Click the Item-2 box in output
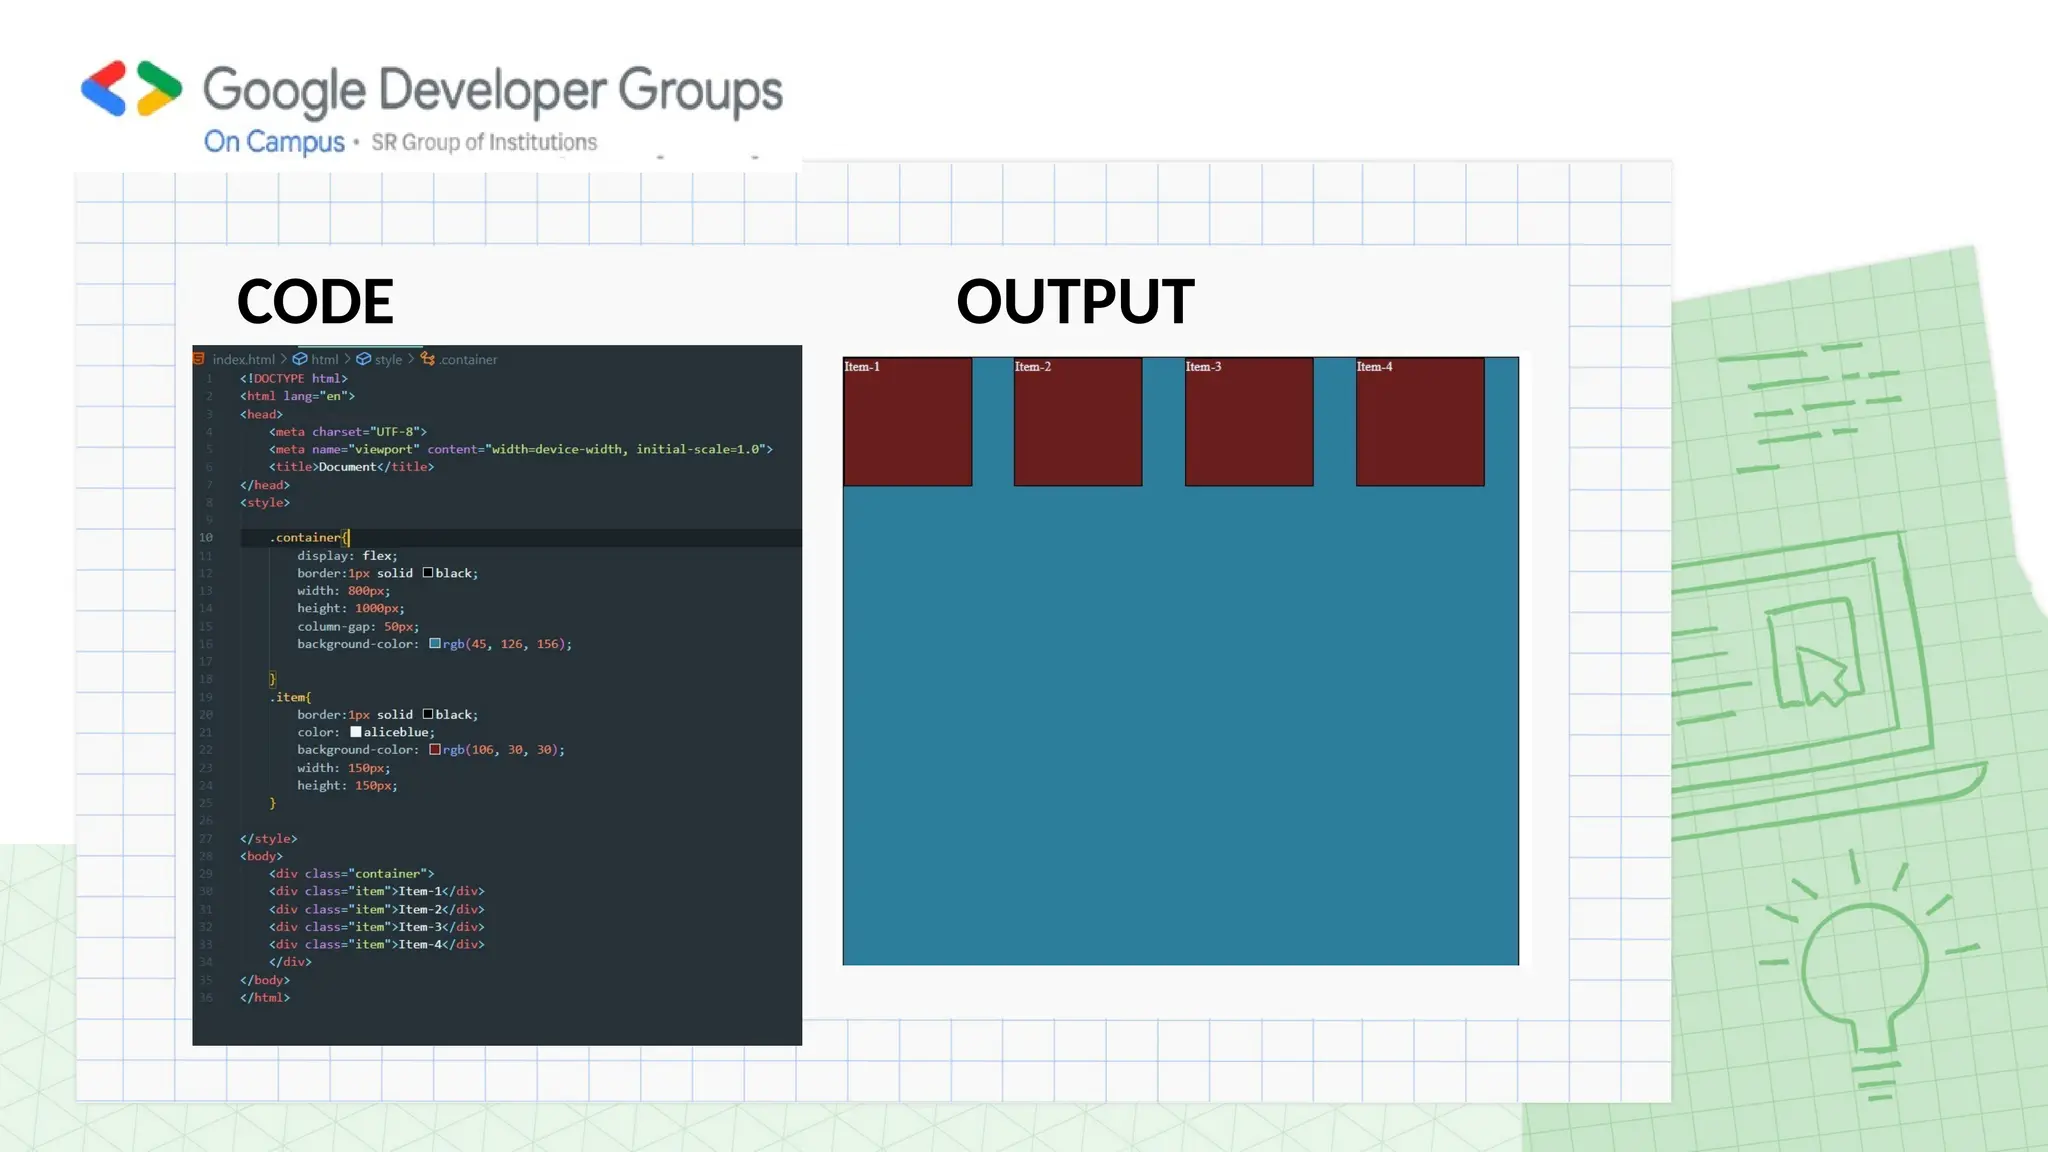The height and width of the screenshot is (1152, 2048). pyautogui.click(x=1078, y=422)
